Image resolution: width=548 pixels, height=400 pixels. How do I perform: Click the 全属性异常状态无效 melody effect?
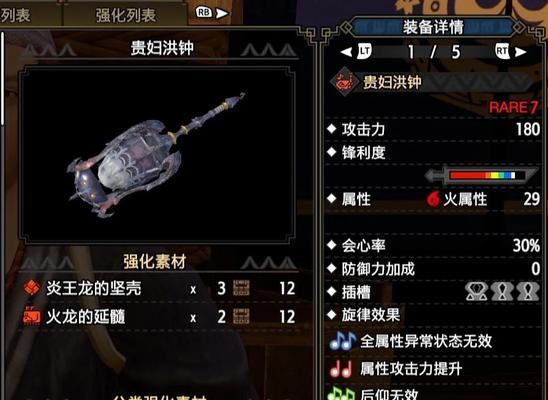point(426,341)
